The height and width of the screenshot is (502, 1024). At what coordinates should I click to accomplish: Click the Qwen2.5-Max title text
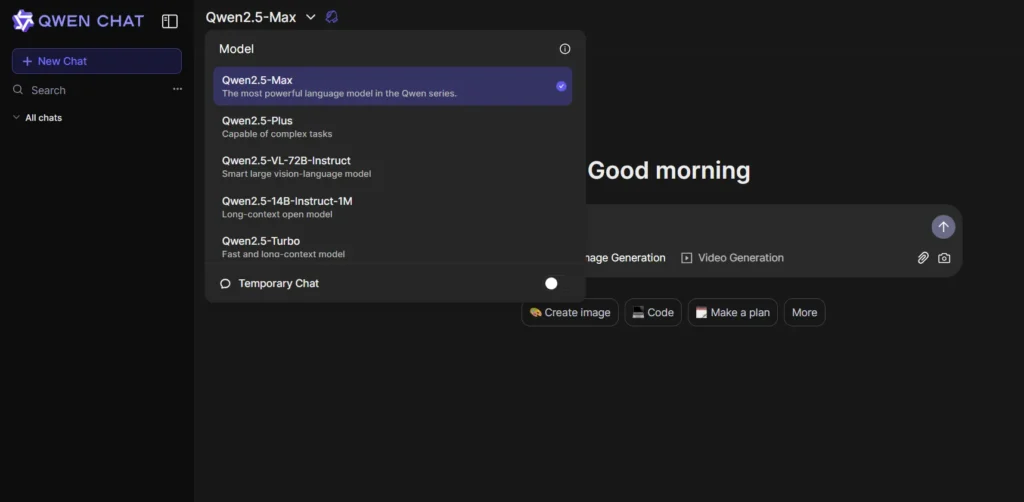click(x=251, y=18)
